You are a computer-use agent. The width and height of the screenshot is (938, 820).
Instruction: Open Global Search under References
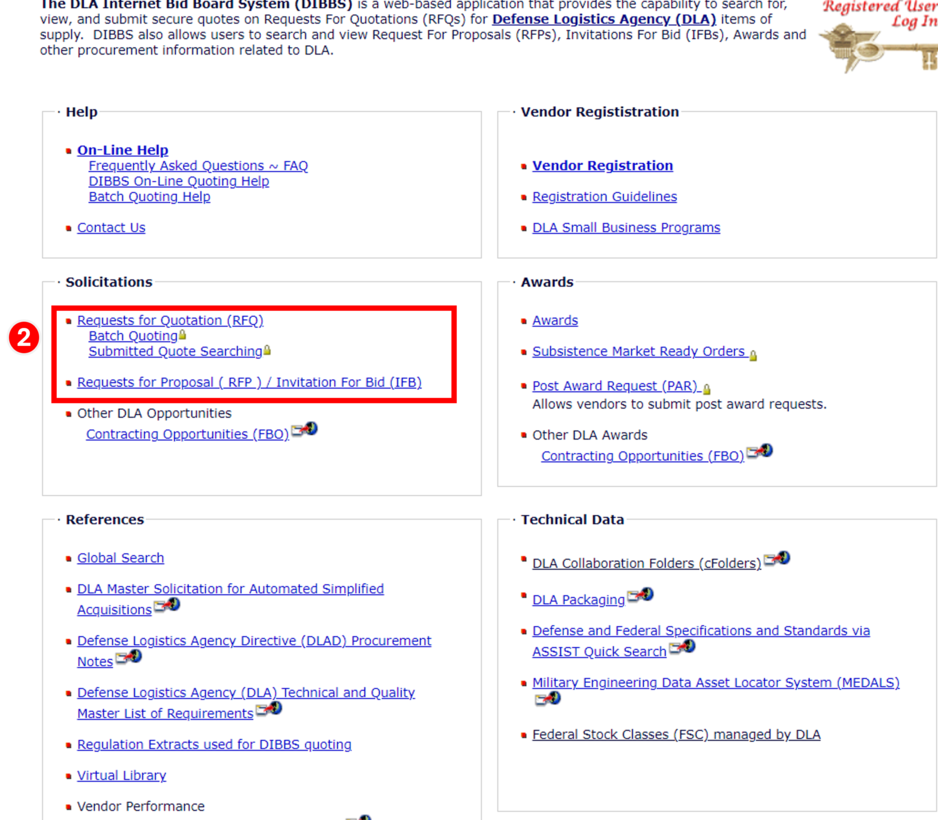(x=120, y=558)
